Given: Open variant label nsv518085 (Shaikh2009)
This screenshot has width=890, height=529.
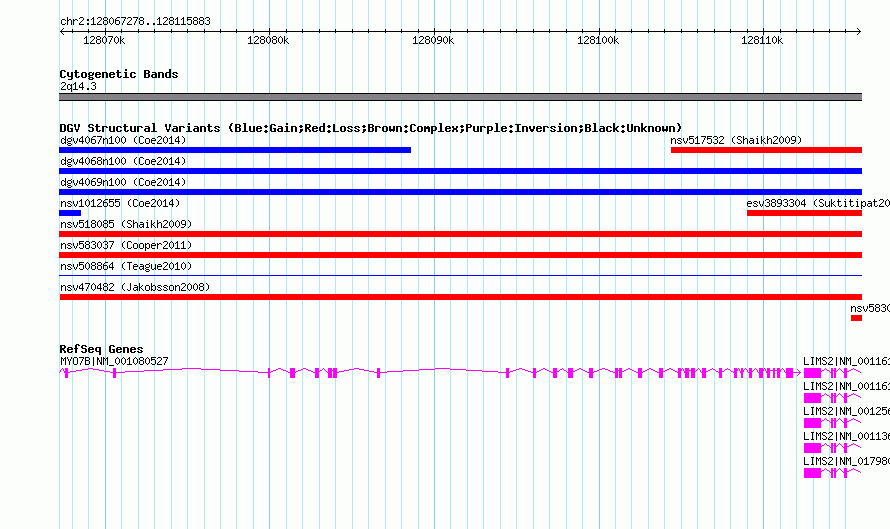Looking at the screenshot, I should 126,224.
